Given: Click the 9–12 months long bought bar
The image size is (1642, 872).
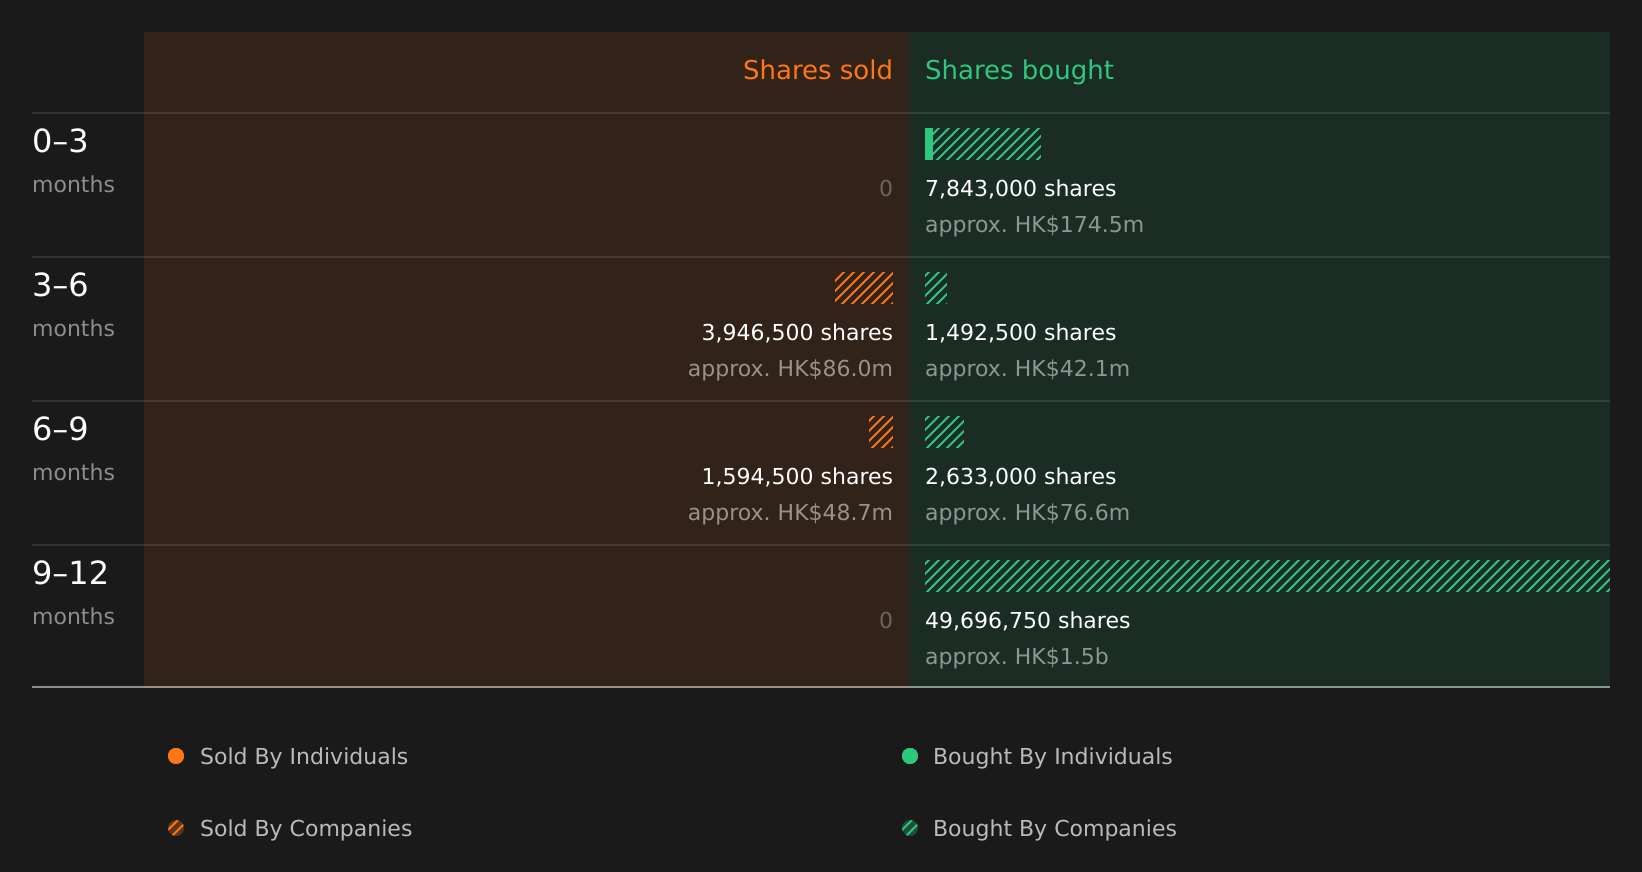Looking at the screenshot, I should (1267, 576).
